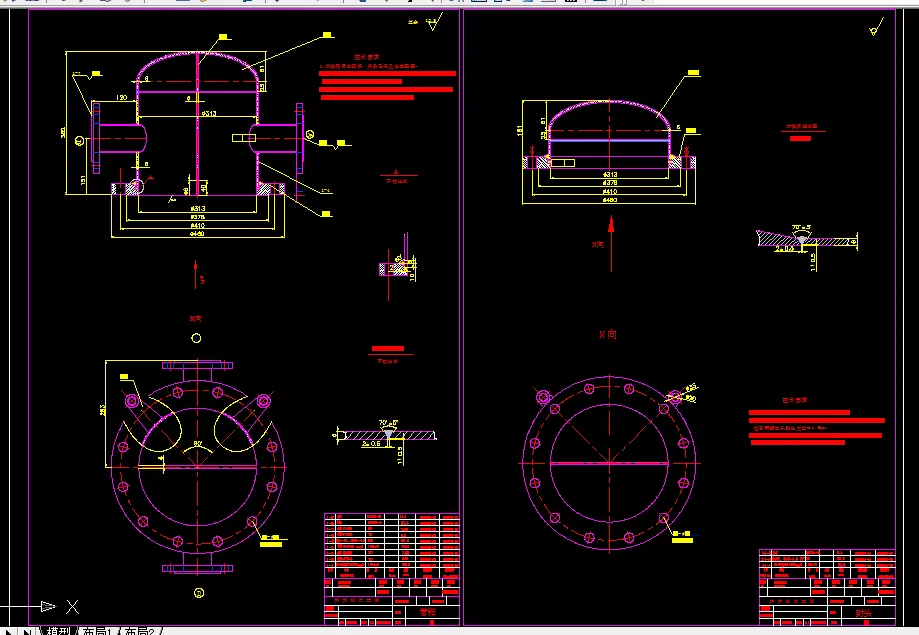The height and width of the screenshot is (635, 919).
Task: Switch to the 模型 model tab
Action: tap(58, 631)
